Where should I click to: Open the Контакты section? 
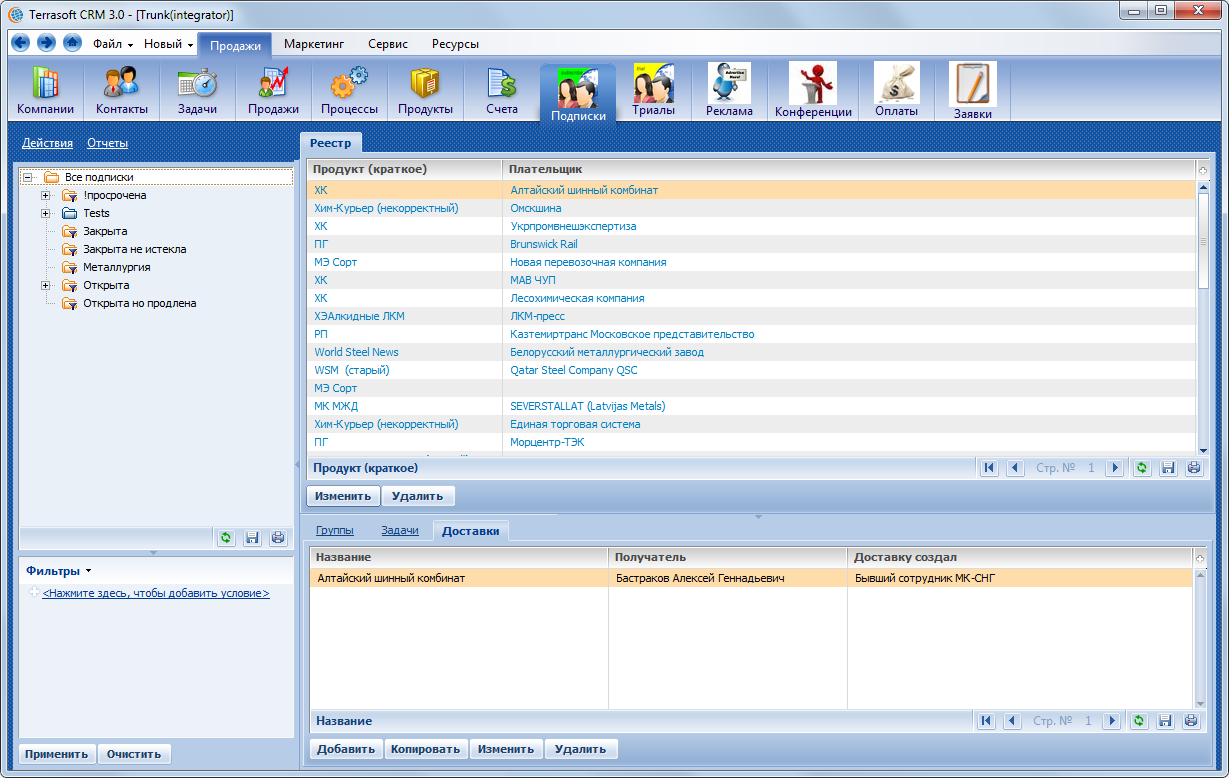click(122, 92)
